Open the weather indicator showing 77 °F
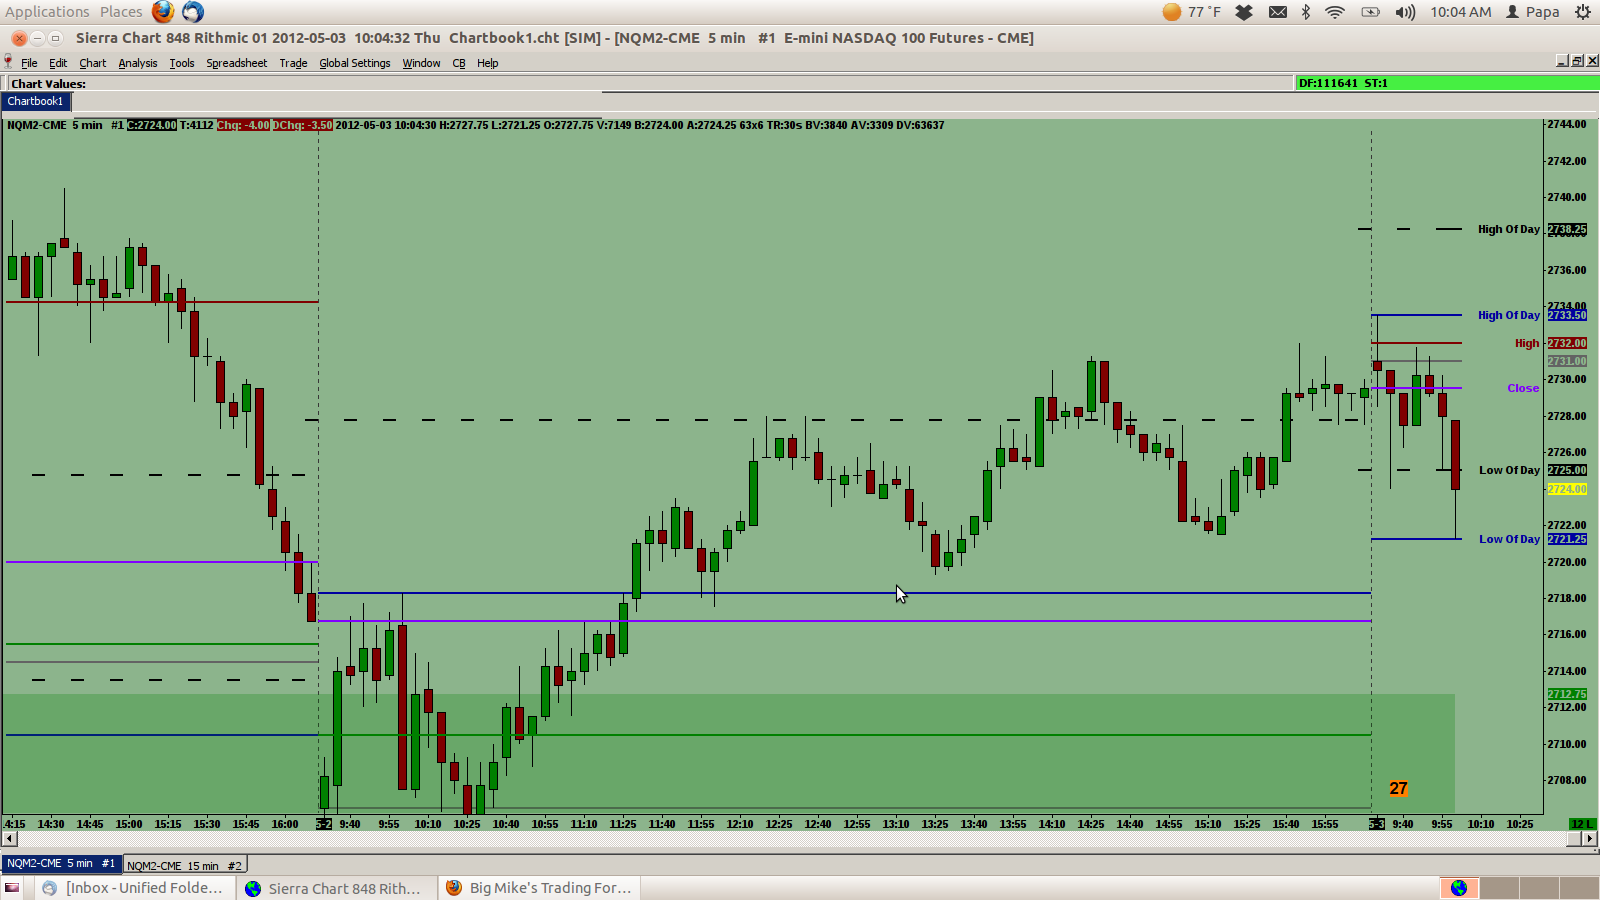This screenshot has height=900, width=1600. click(x=1192, y=12)
